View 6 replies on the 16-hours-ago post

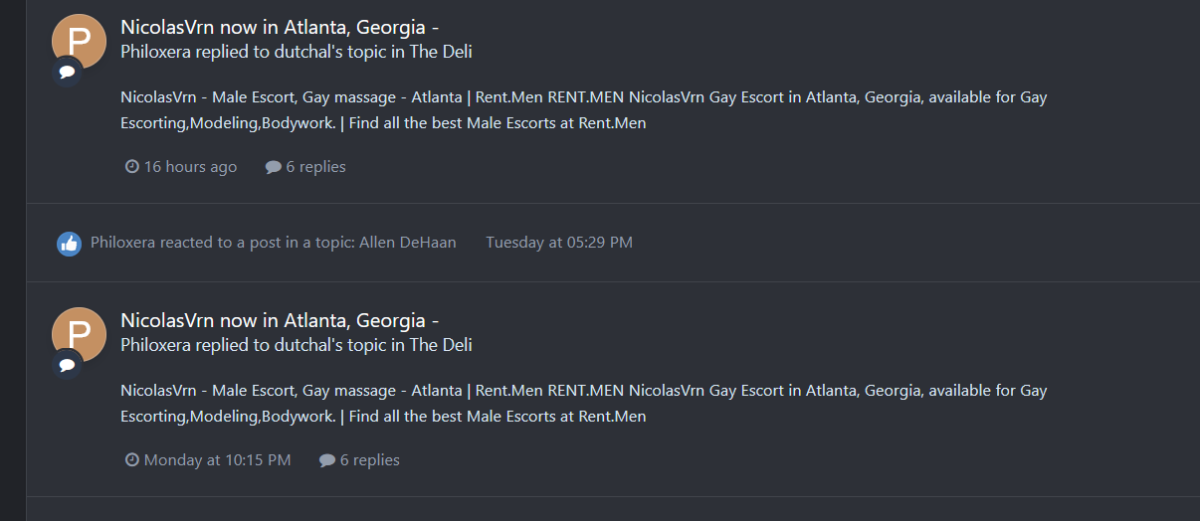click(315, 167)
